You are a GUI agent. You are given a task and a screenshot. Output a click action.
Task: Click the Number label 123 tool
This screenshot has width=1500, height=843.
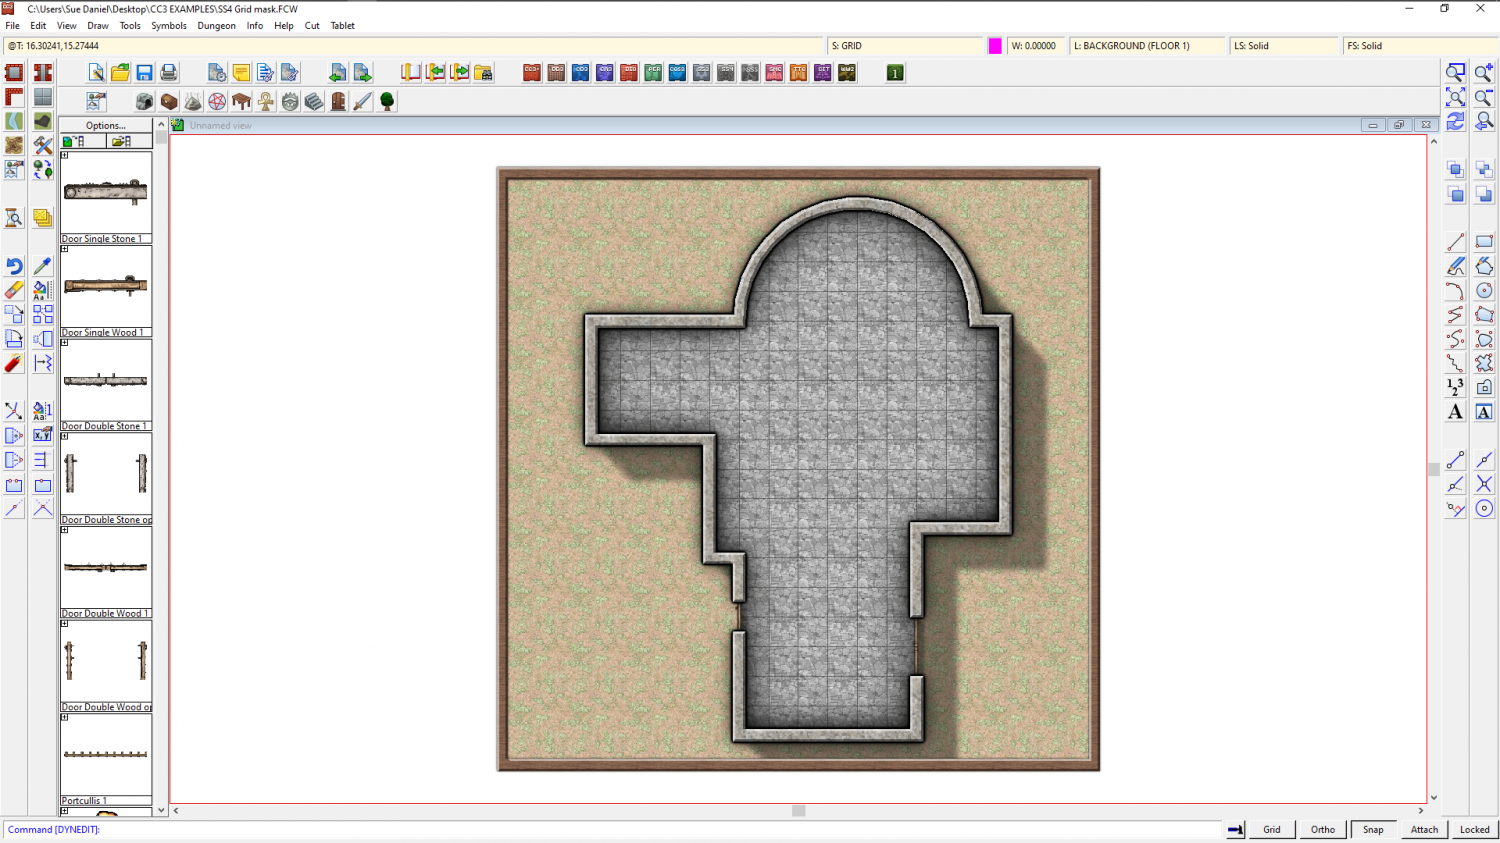click(1455, 387)
